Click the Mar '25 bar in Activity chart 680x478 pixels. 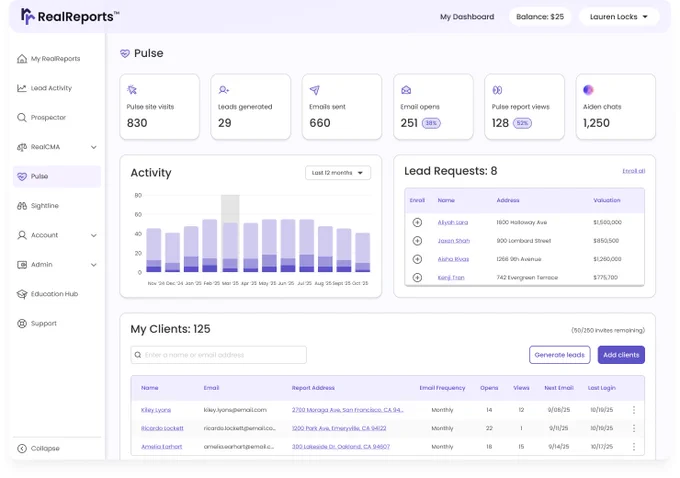230,247
